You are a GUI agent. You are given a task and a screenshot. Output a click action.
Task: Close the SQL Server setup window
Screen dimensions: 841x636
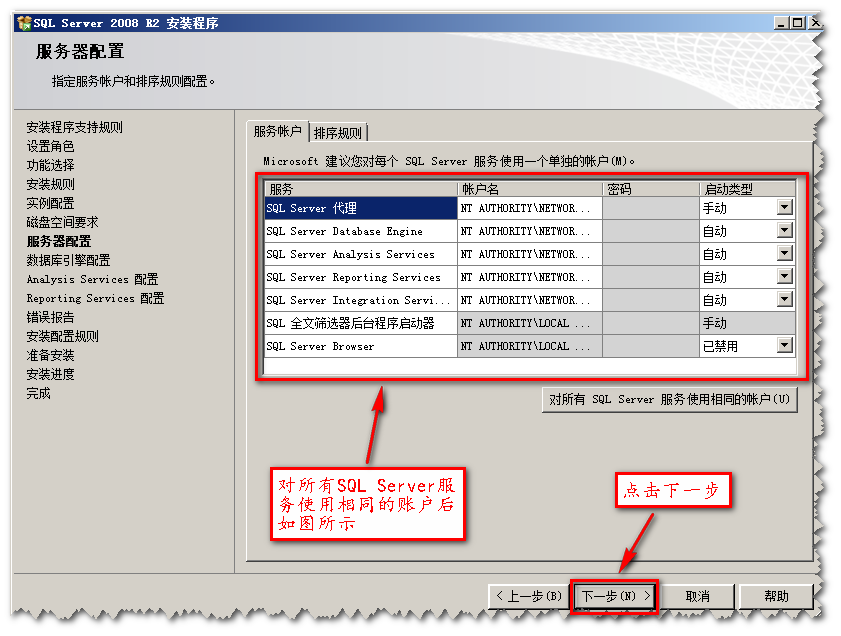[x=814, y=23]
